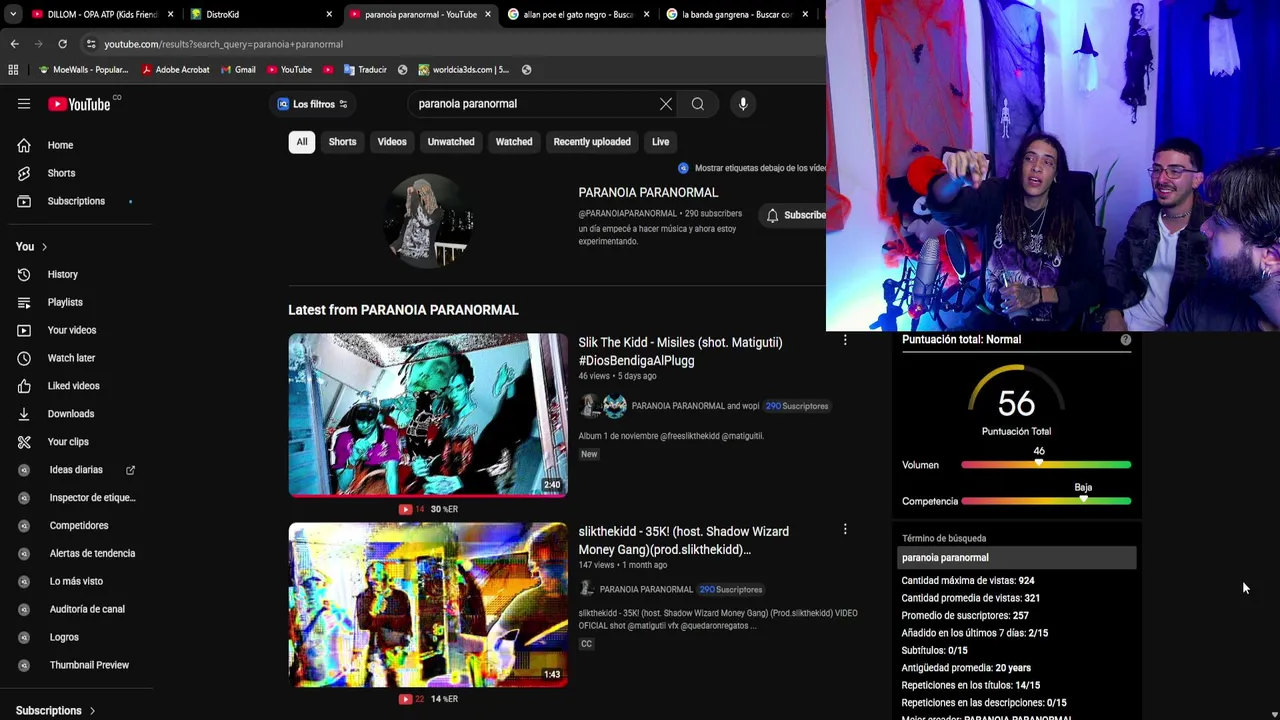Image resolution: width=1280 pixels, height=720 pixels.
Task: Click the Volumen score slider bar
Action: tap(1046, 465)
